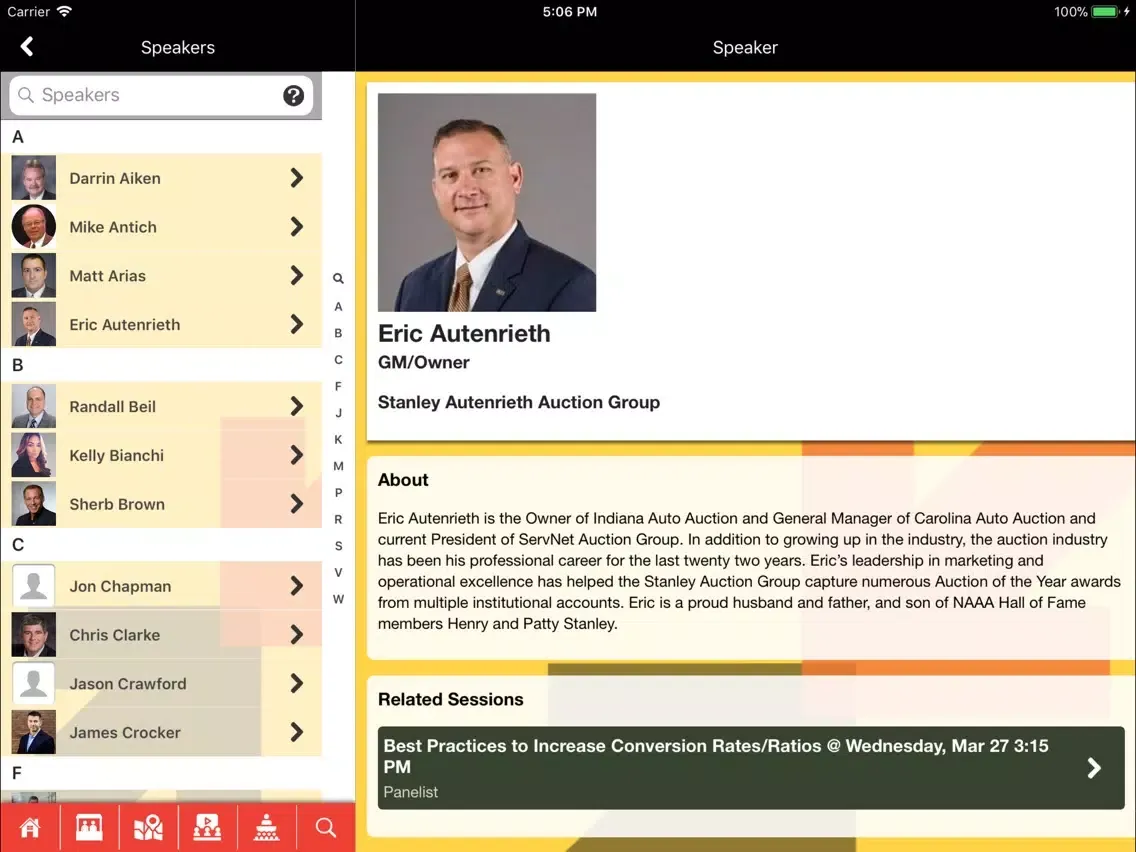Jump to letter C in index
The width and height of the screenshot is (1136, 852).
[x=338, y=360]
